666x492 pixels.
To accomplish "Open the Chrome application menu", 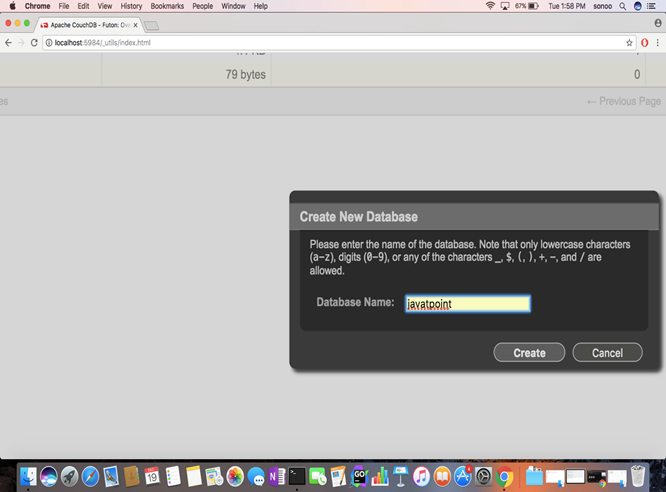I will click(x=37, y=6).
